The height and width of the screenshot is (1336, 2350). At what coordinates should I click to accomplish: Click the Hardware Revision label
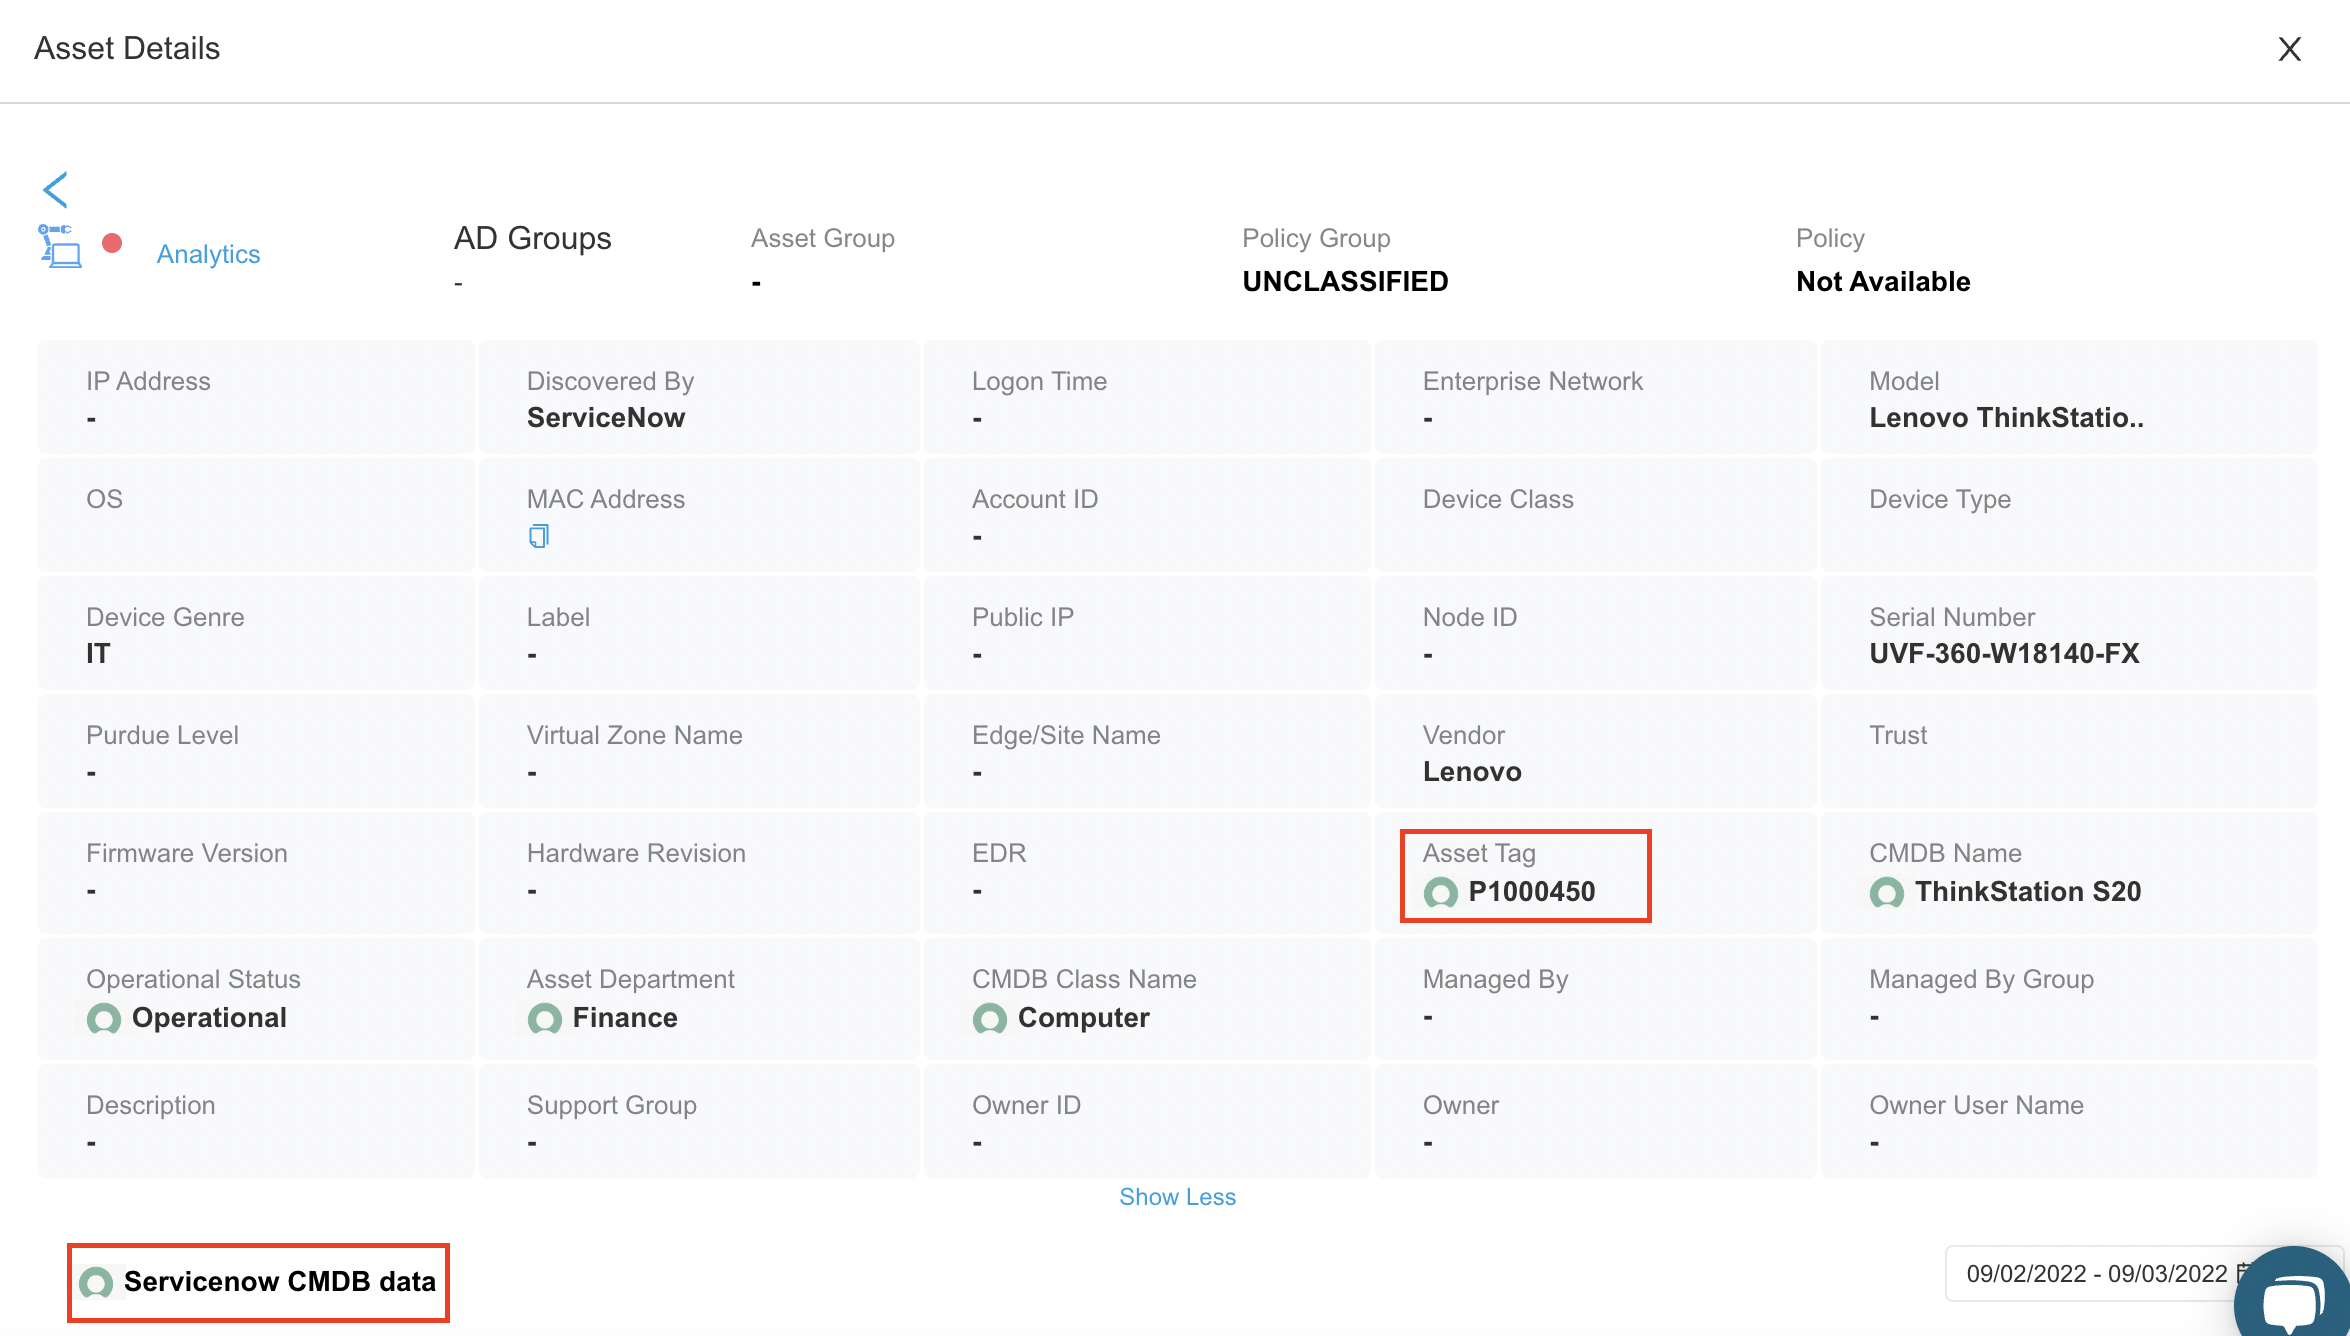click(636, 853)
